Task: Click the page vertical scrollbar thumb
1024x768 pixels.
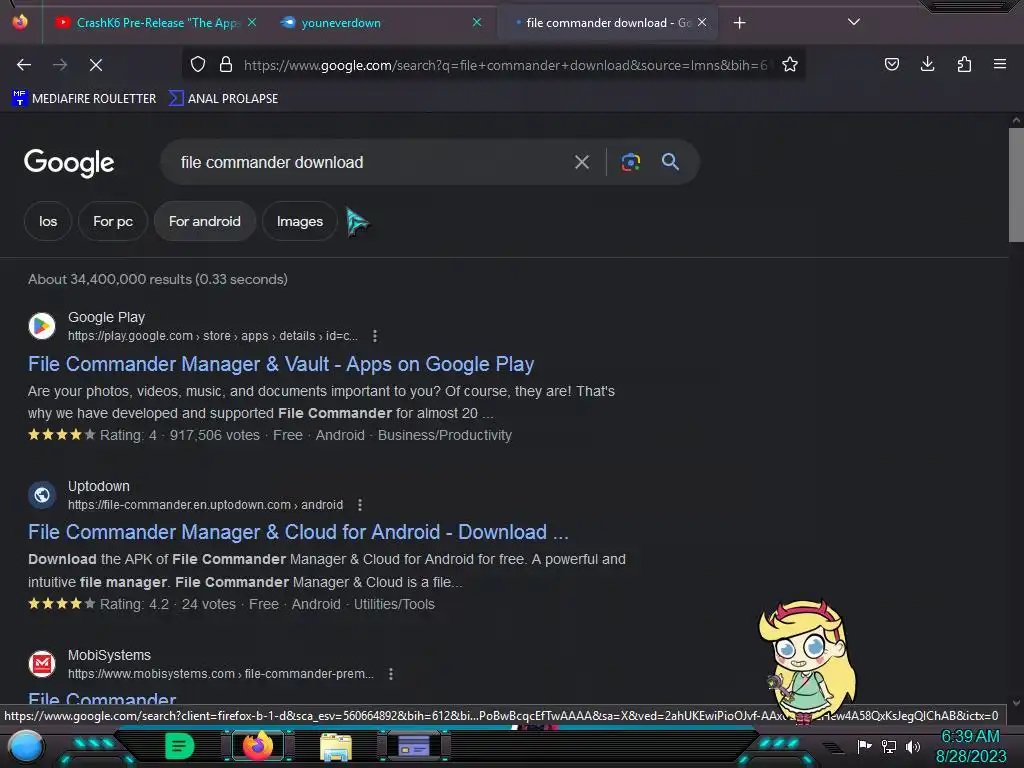Action: coord(1016,185)
